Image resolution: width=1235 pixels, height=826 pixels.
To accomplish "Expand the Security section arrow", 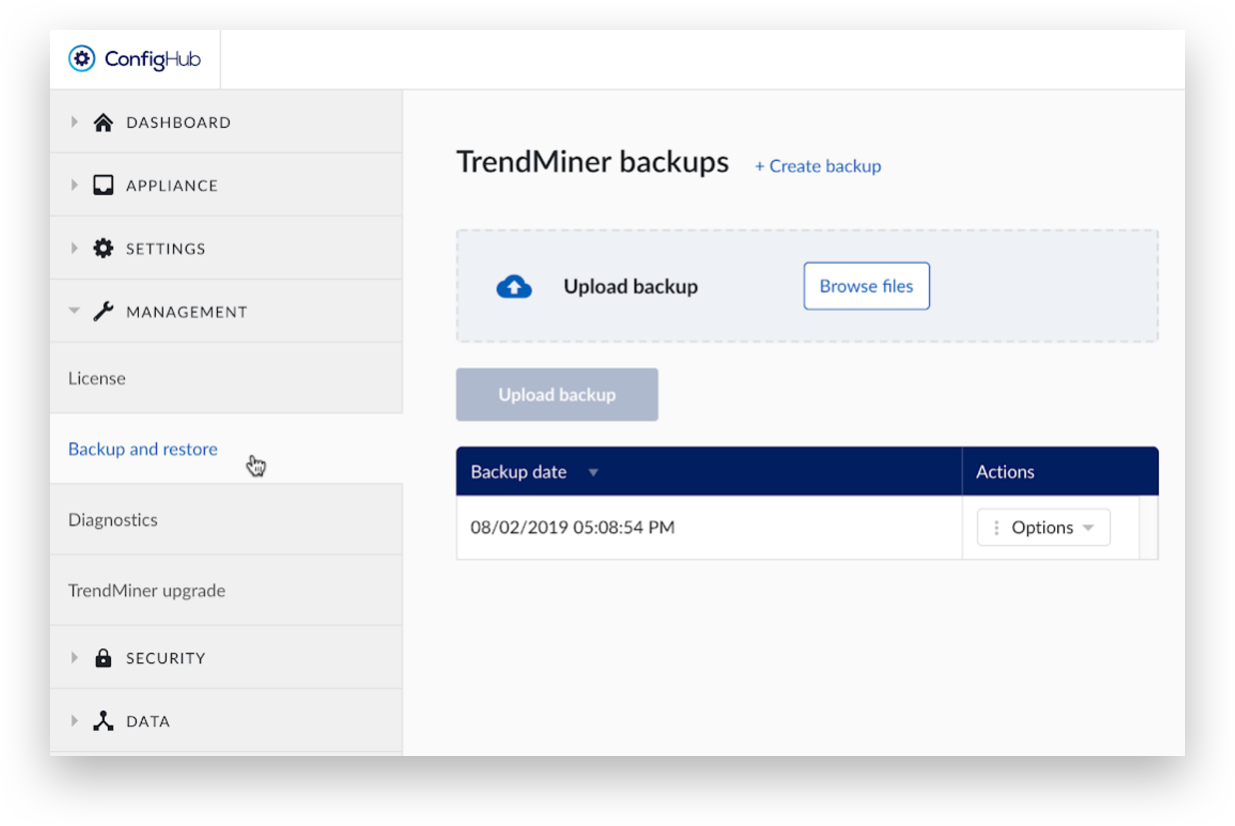I will (x=74, y=658).
